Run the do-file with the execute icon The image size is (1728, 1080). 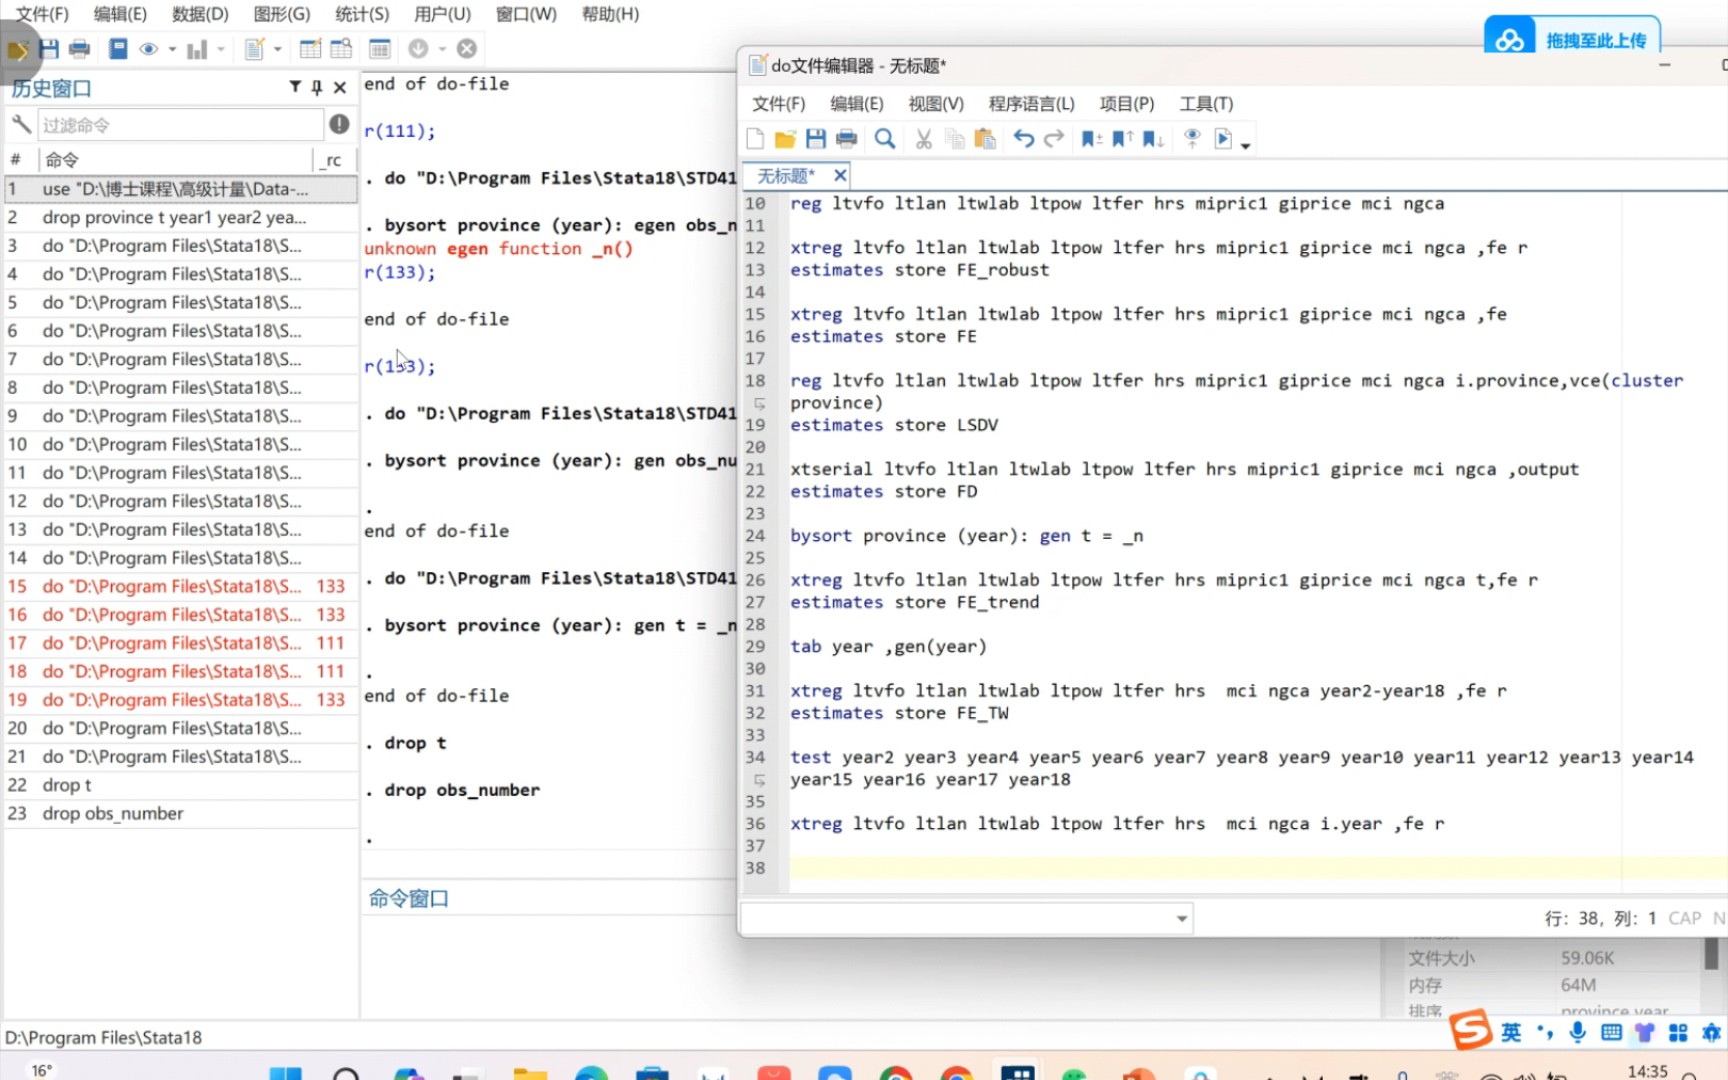tap(1223, 139)
